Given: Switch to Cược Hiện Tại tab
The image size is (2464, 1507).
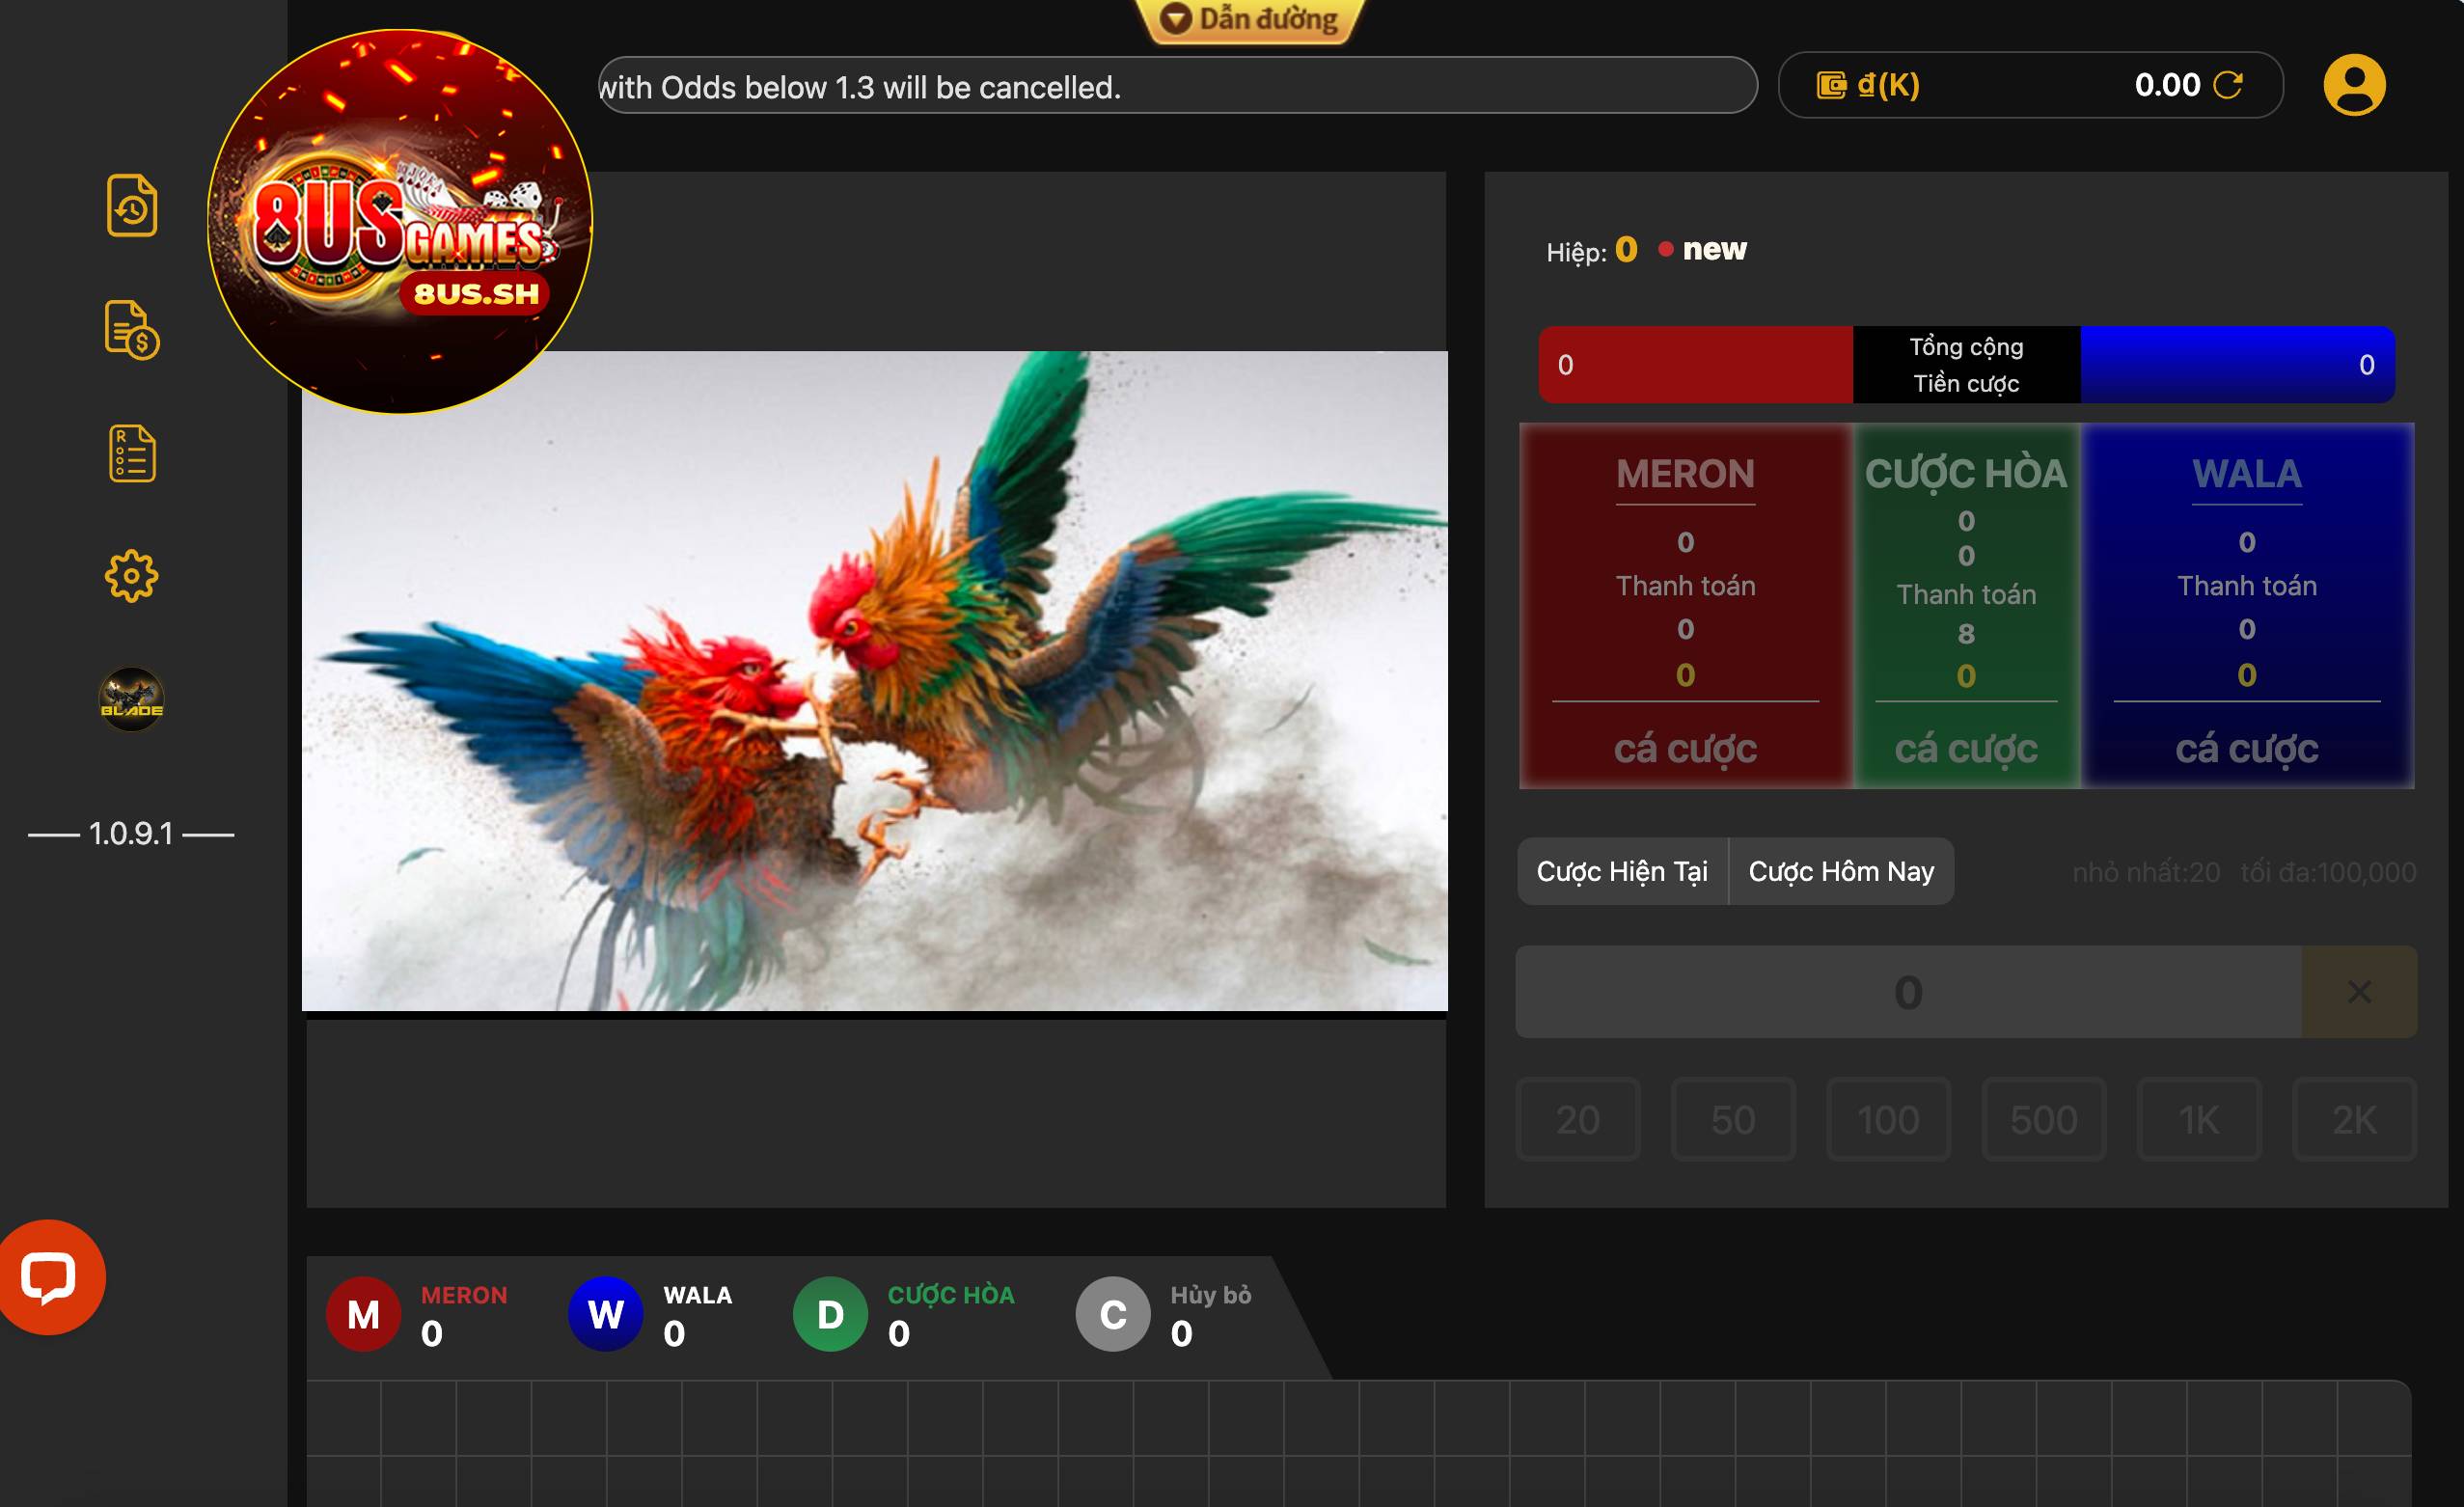Looking at the screenshot, I should point(1622,871).
